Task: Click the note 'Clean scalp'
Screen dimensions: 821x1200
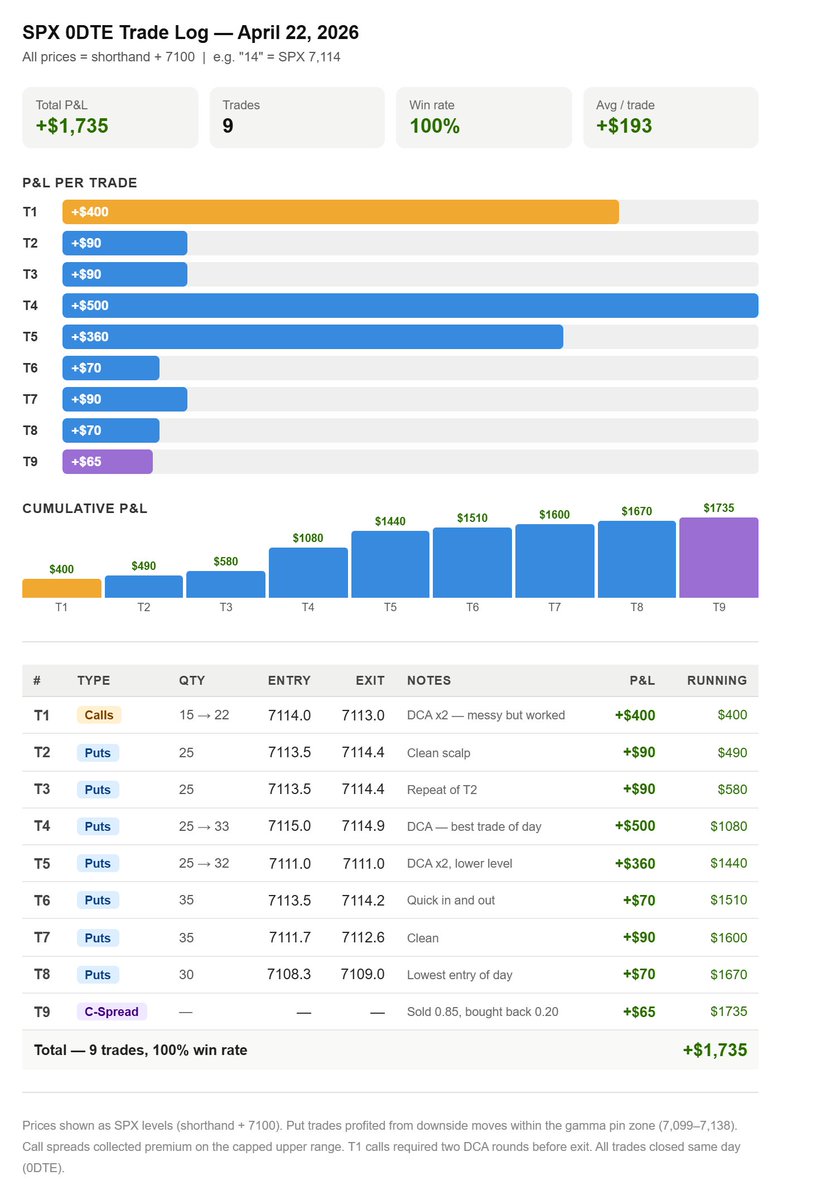Action: pos(439,752)
